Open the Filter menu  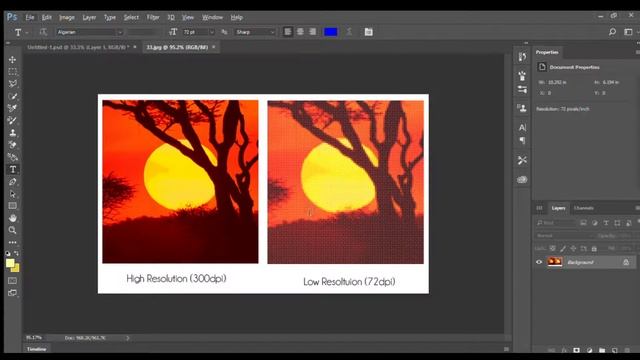click(x=153, y=17)
